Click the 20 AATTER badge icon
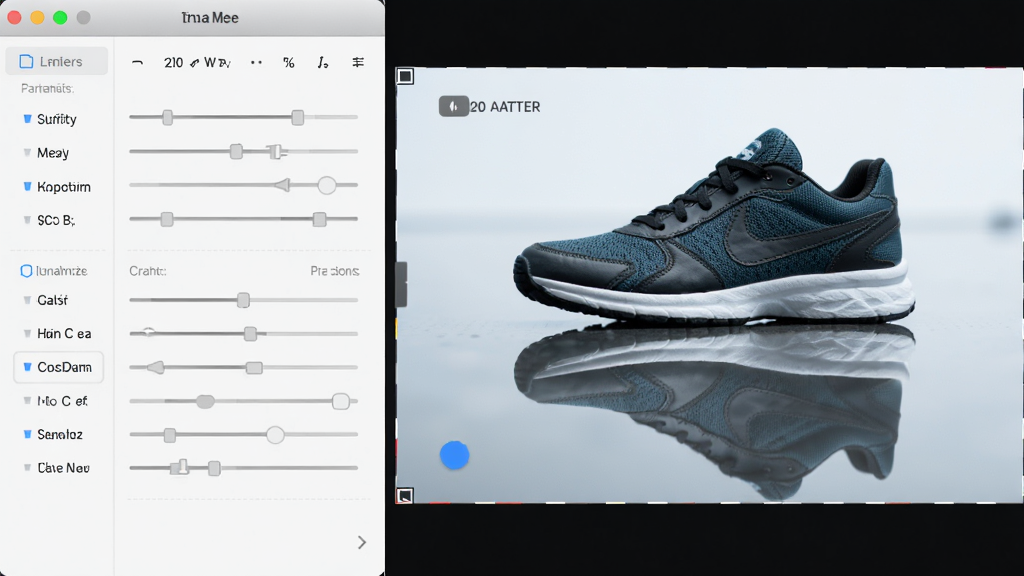Image resolution: width=1024 pixels, height=576 pixels. 454,106
